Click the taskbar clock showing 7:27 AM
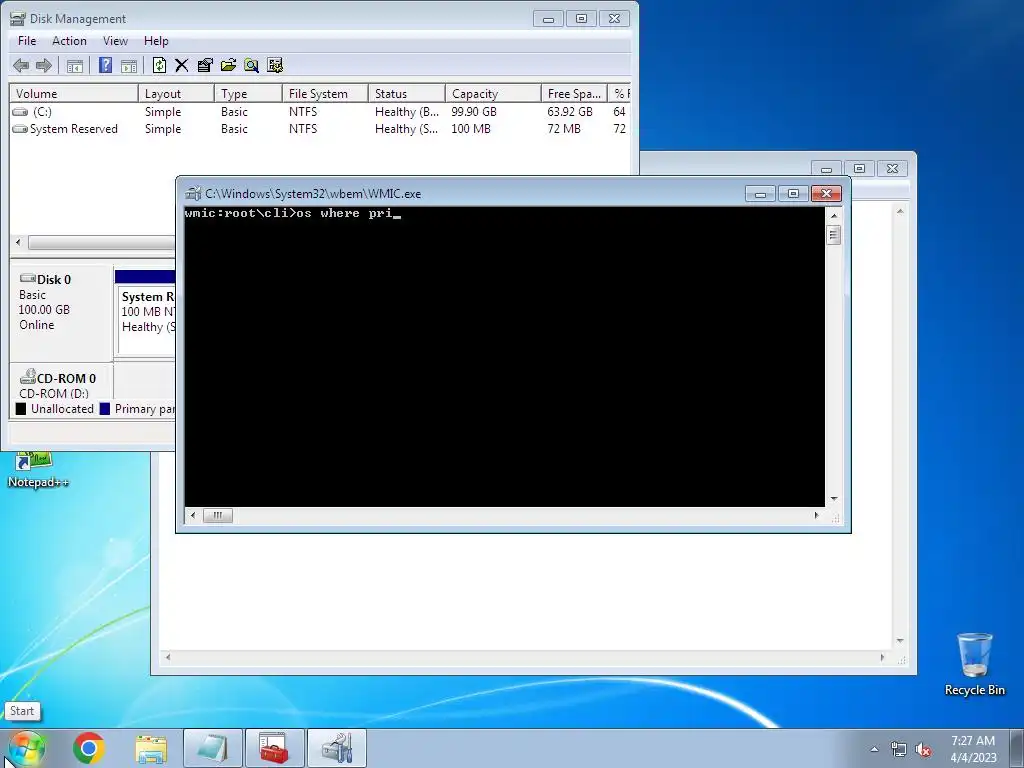Viewport: 1024px width, 768px height. [x=973, y=749]
